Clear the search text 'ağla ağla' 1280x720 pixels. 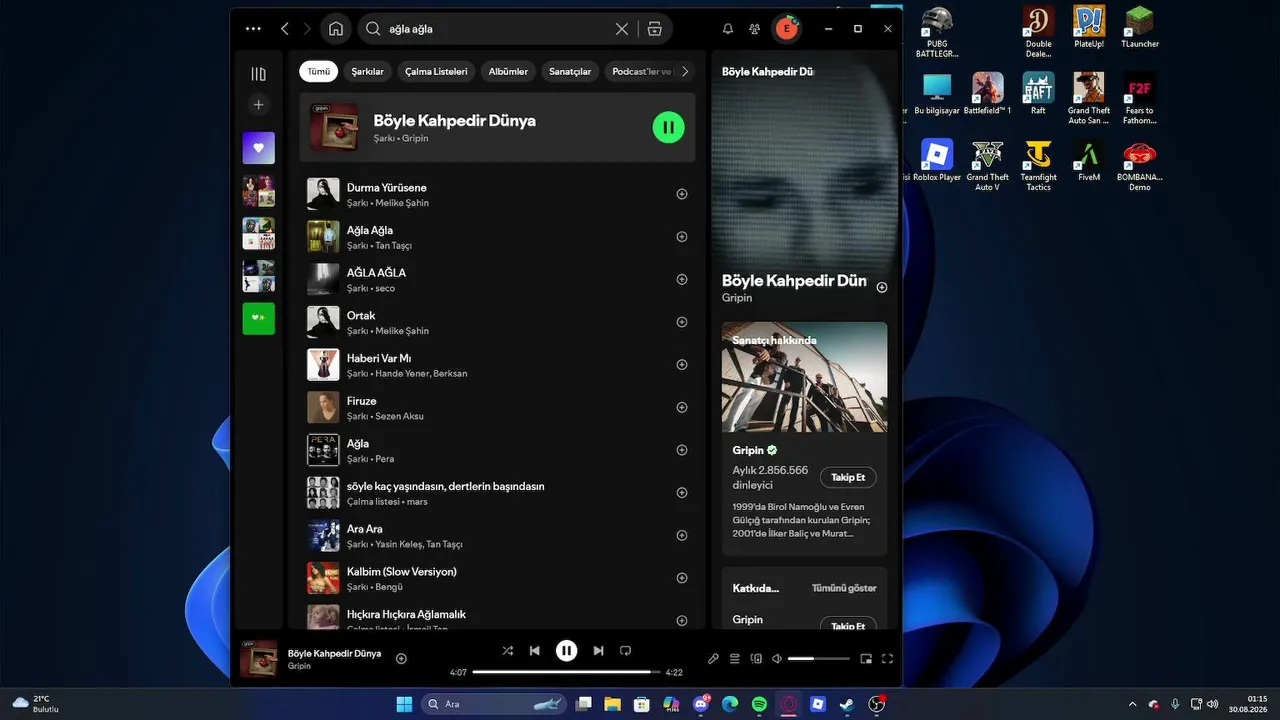tap(622, 29)
